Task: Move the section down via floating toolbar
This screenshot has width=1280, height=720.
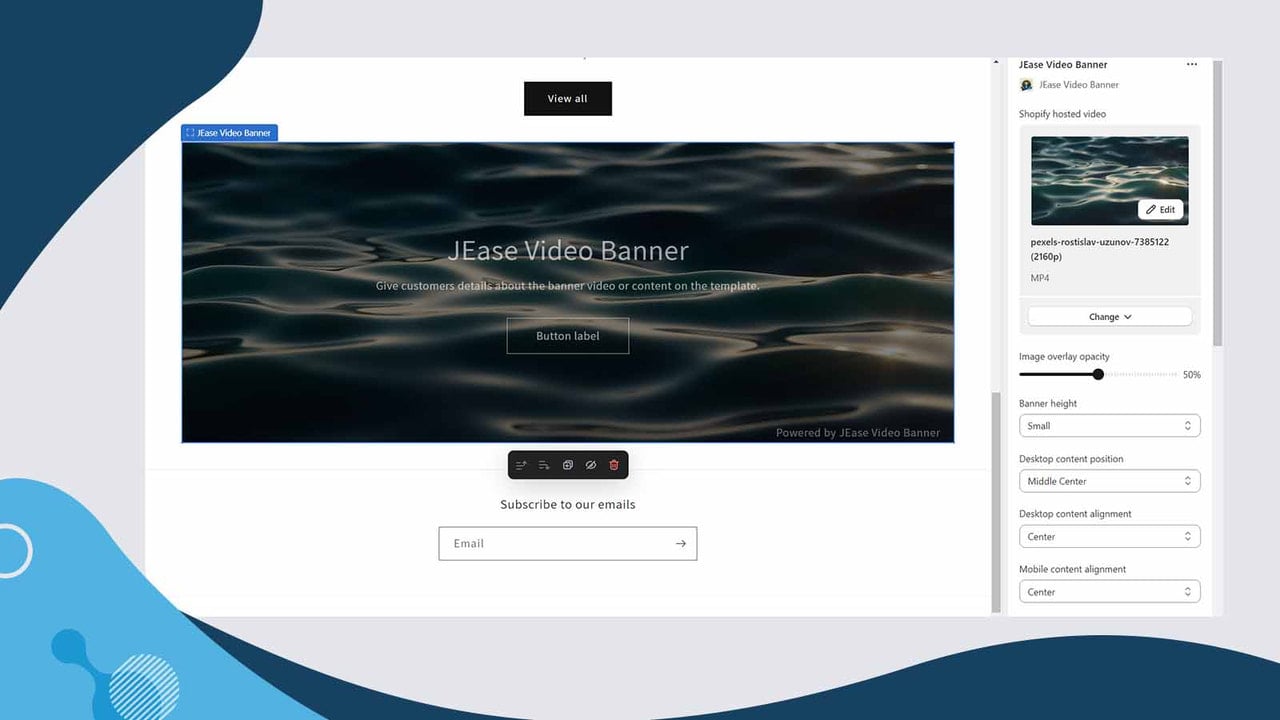Action: [544, 465]
